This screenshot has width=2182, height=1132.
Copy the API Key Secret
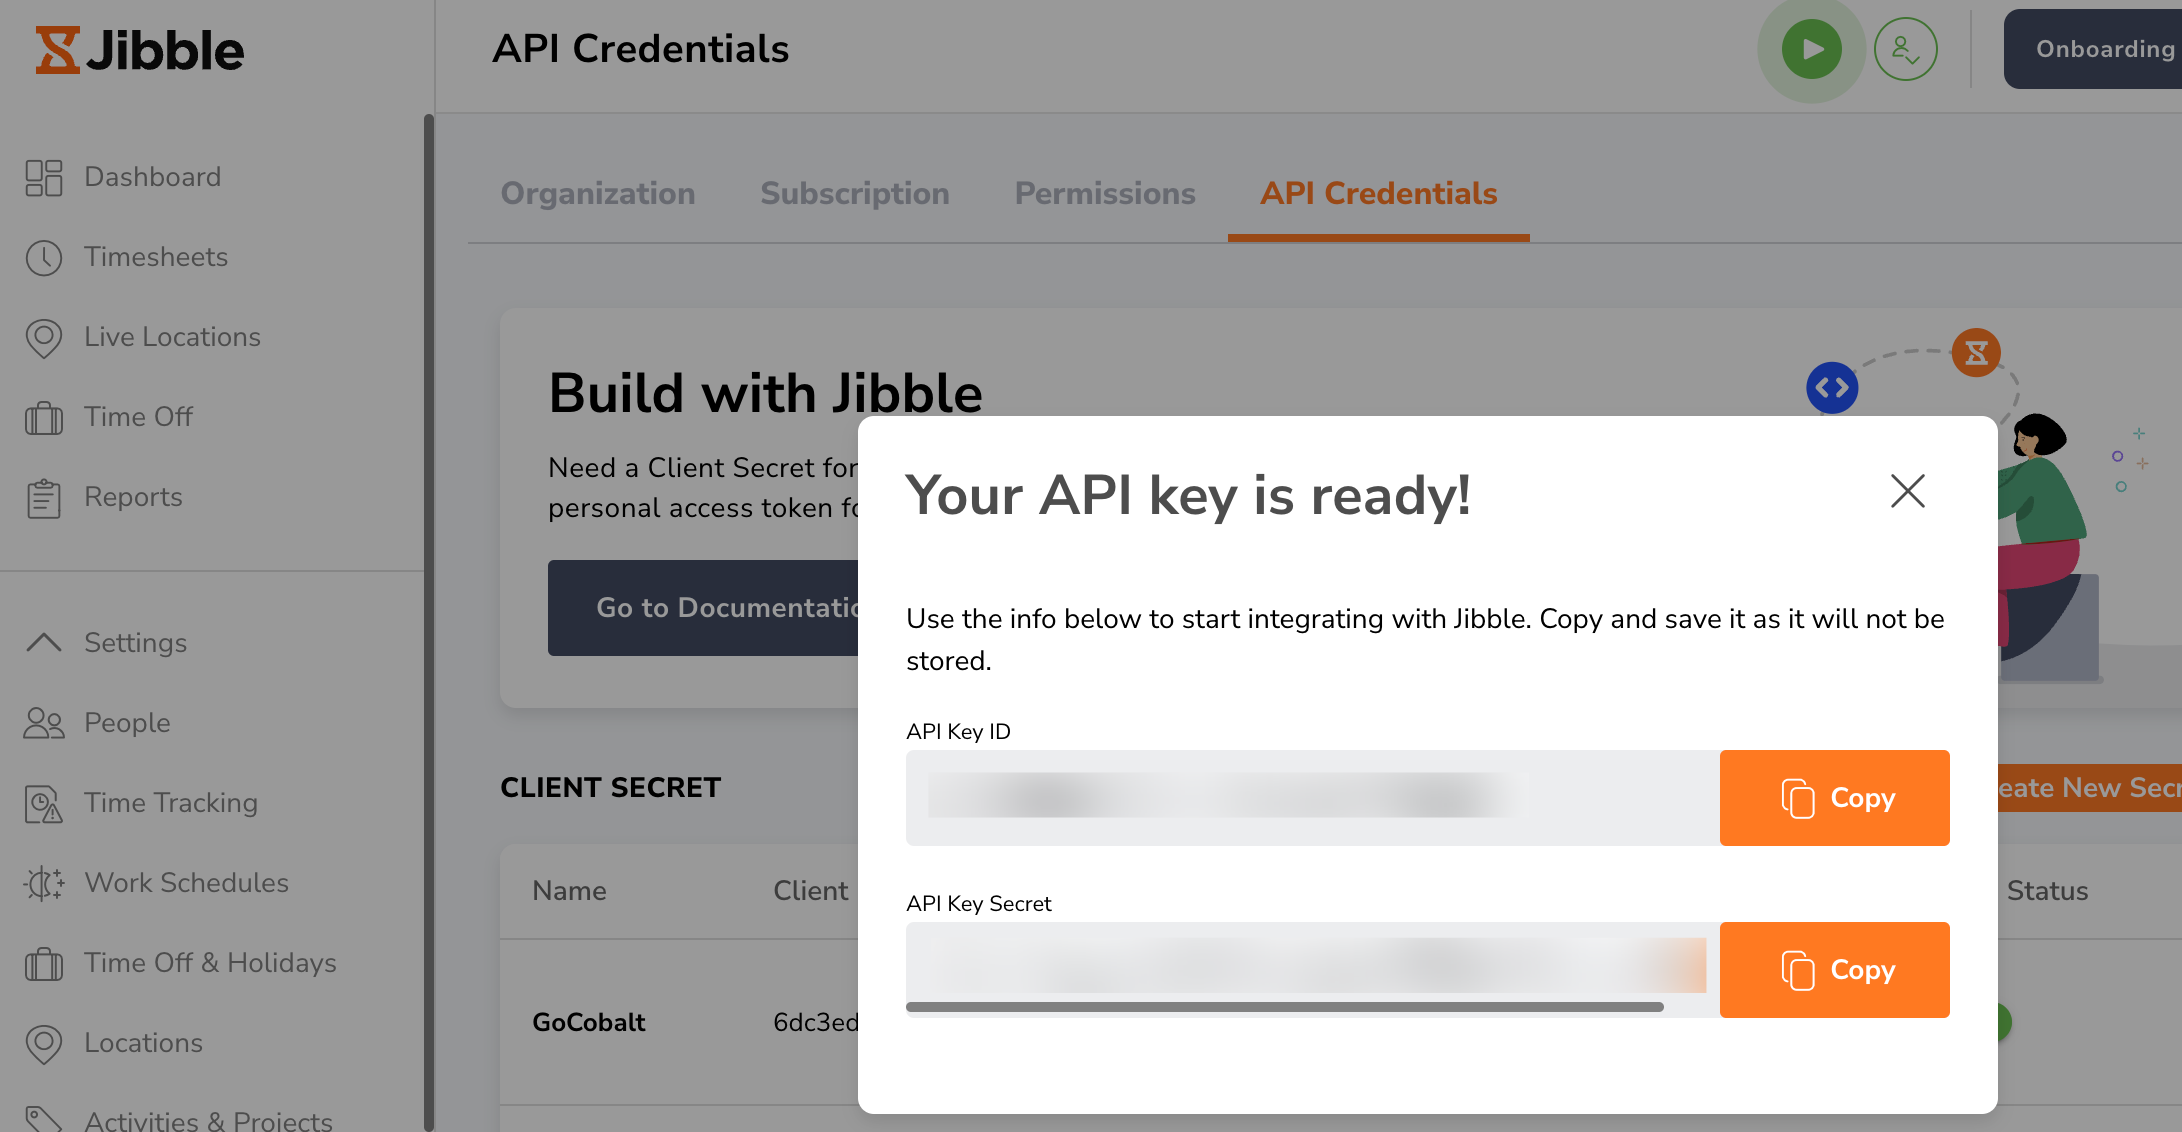coord(1834,969)
